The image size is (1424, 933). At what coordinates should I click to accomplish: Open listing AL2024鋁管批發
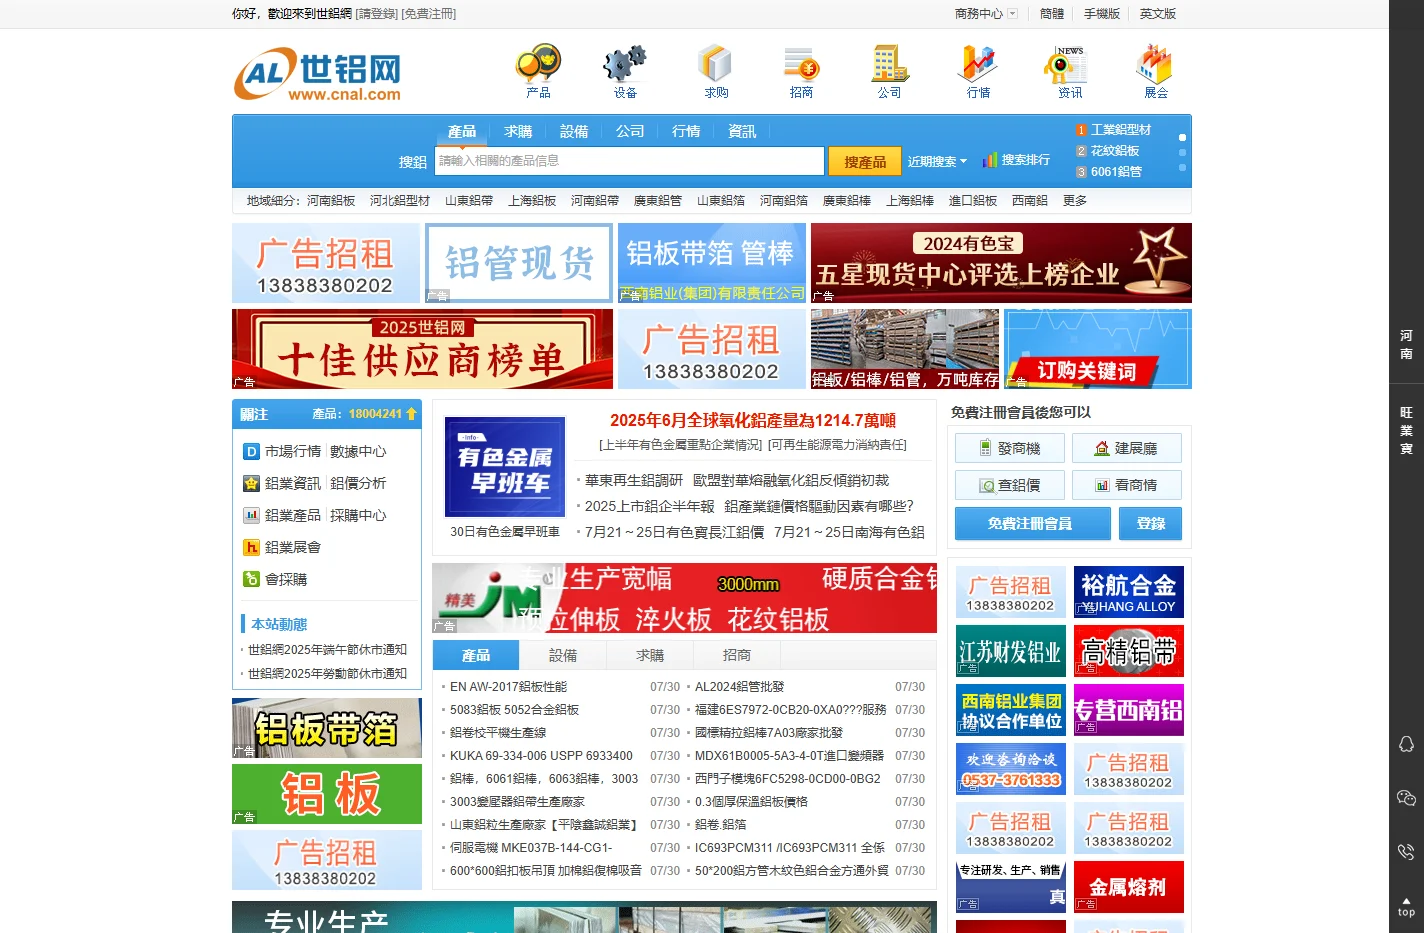point(739,687)
